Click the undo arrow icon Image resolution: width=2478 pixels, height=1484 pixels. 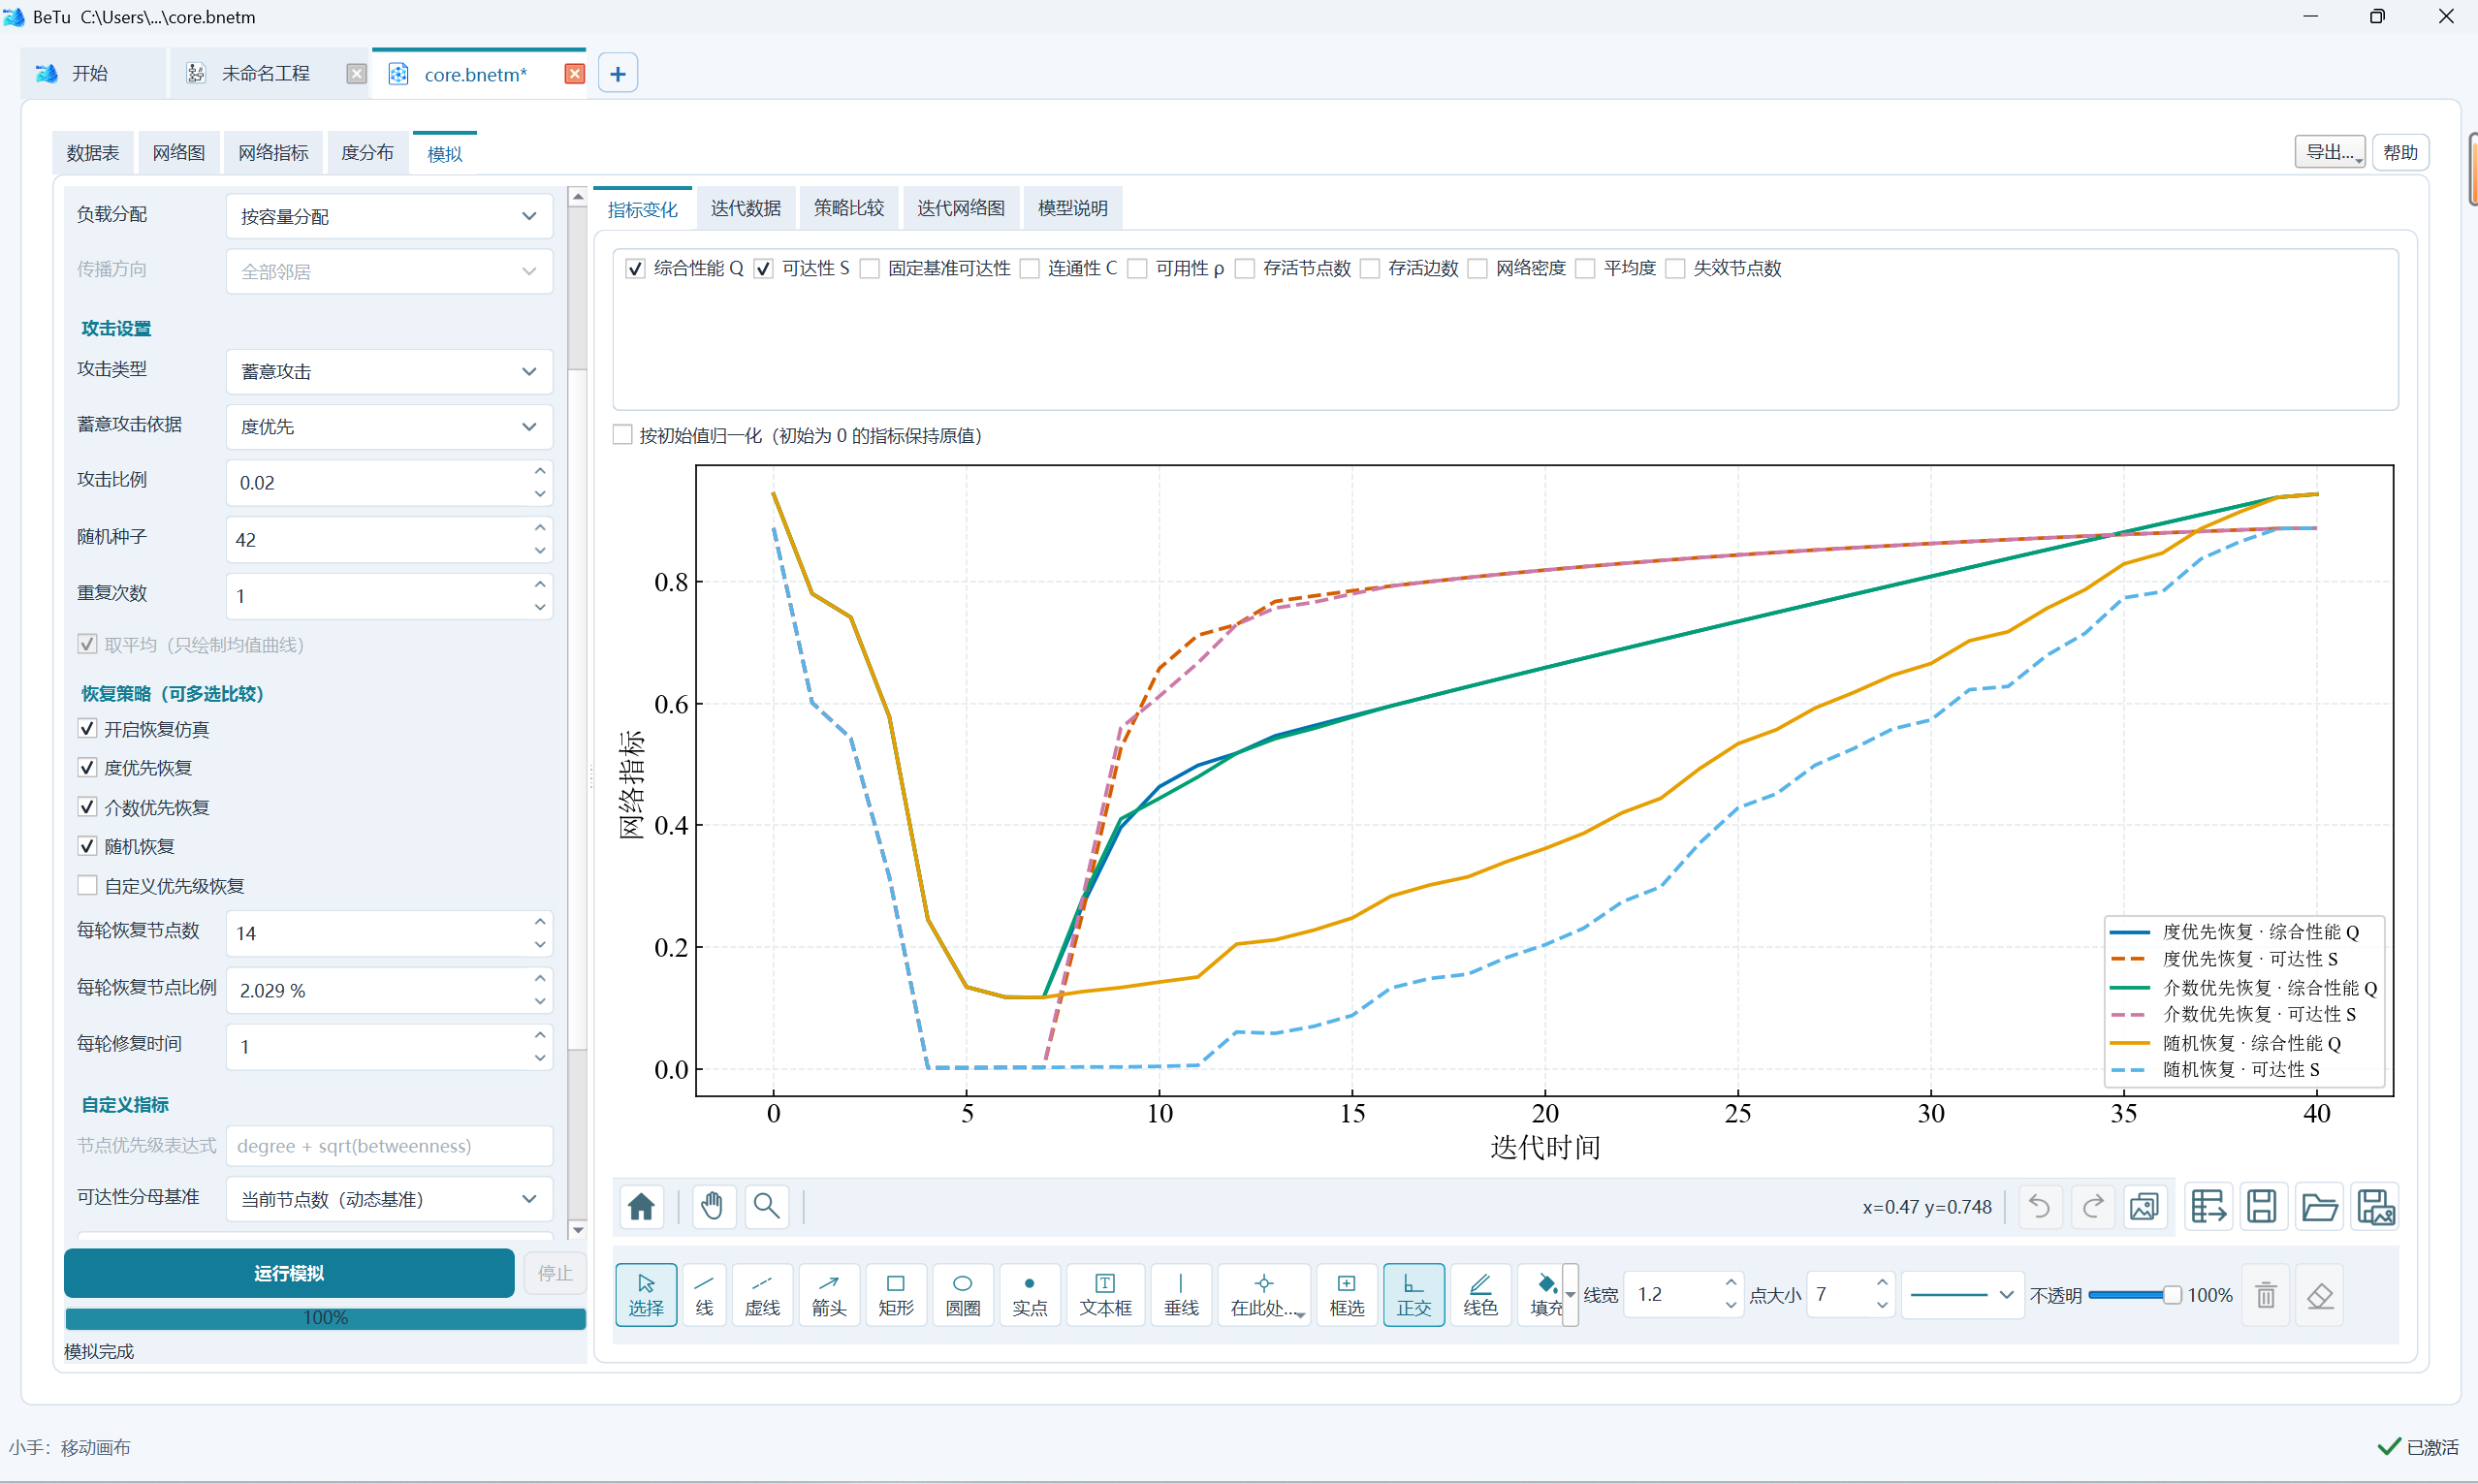point(2039,1206)
